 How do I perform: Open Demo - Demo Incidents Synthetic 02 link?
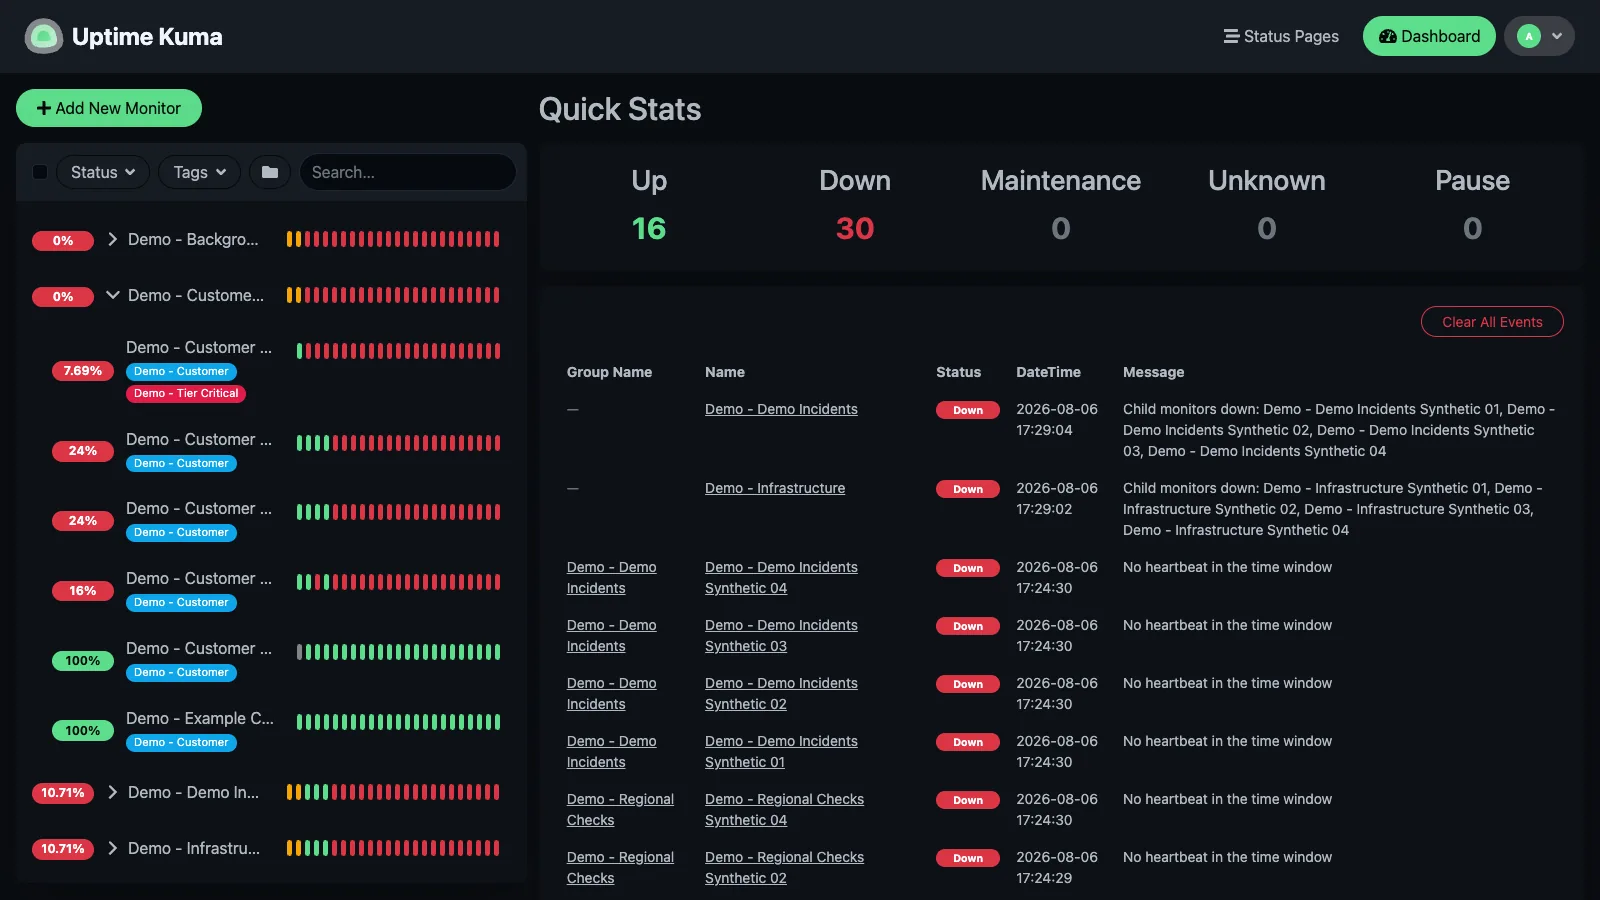(x=781, y=694)
